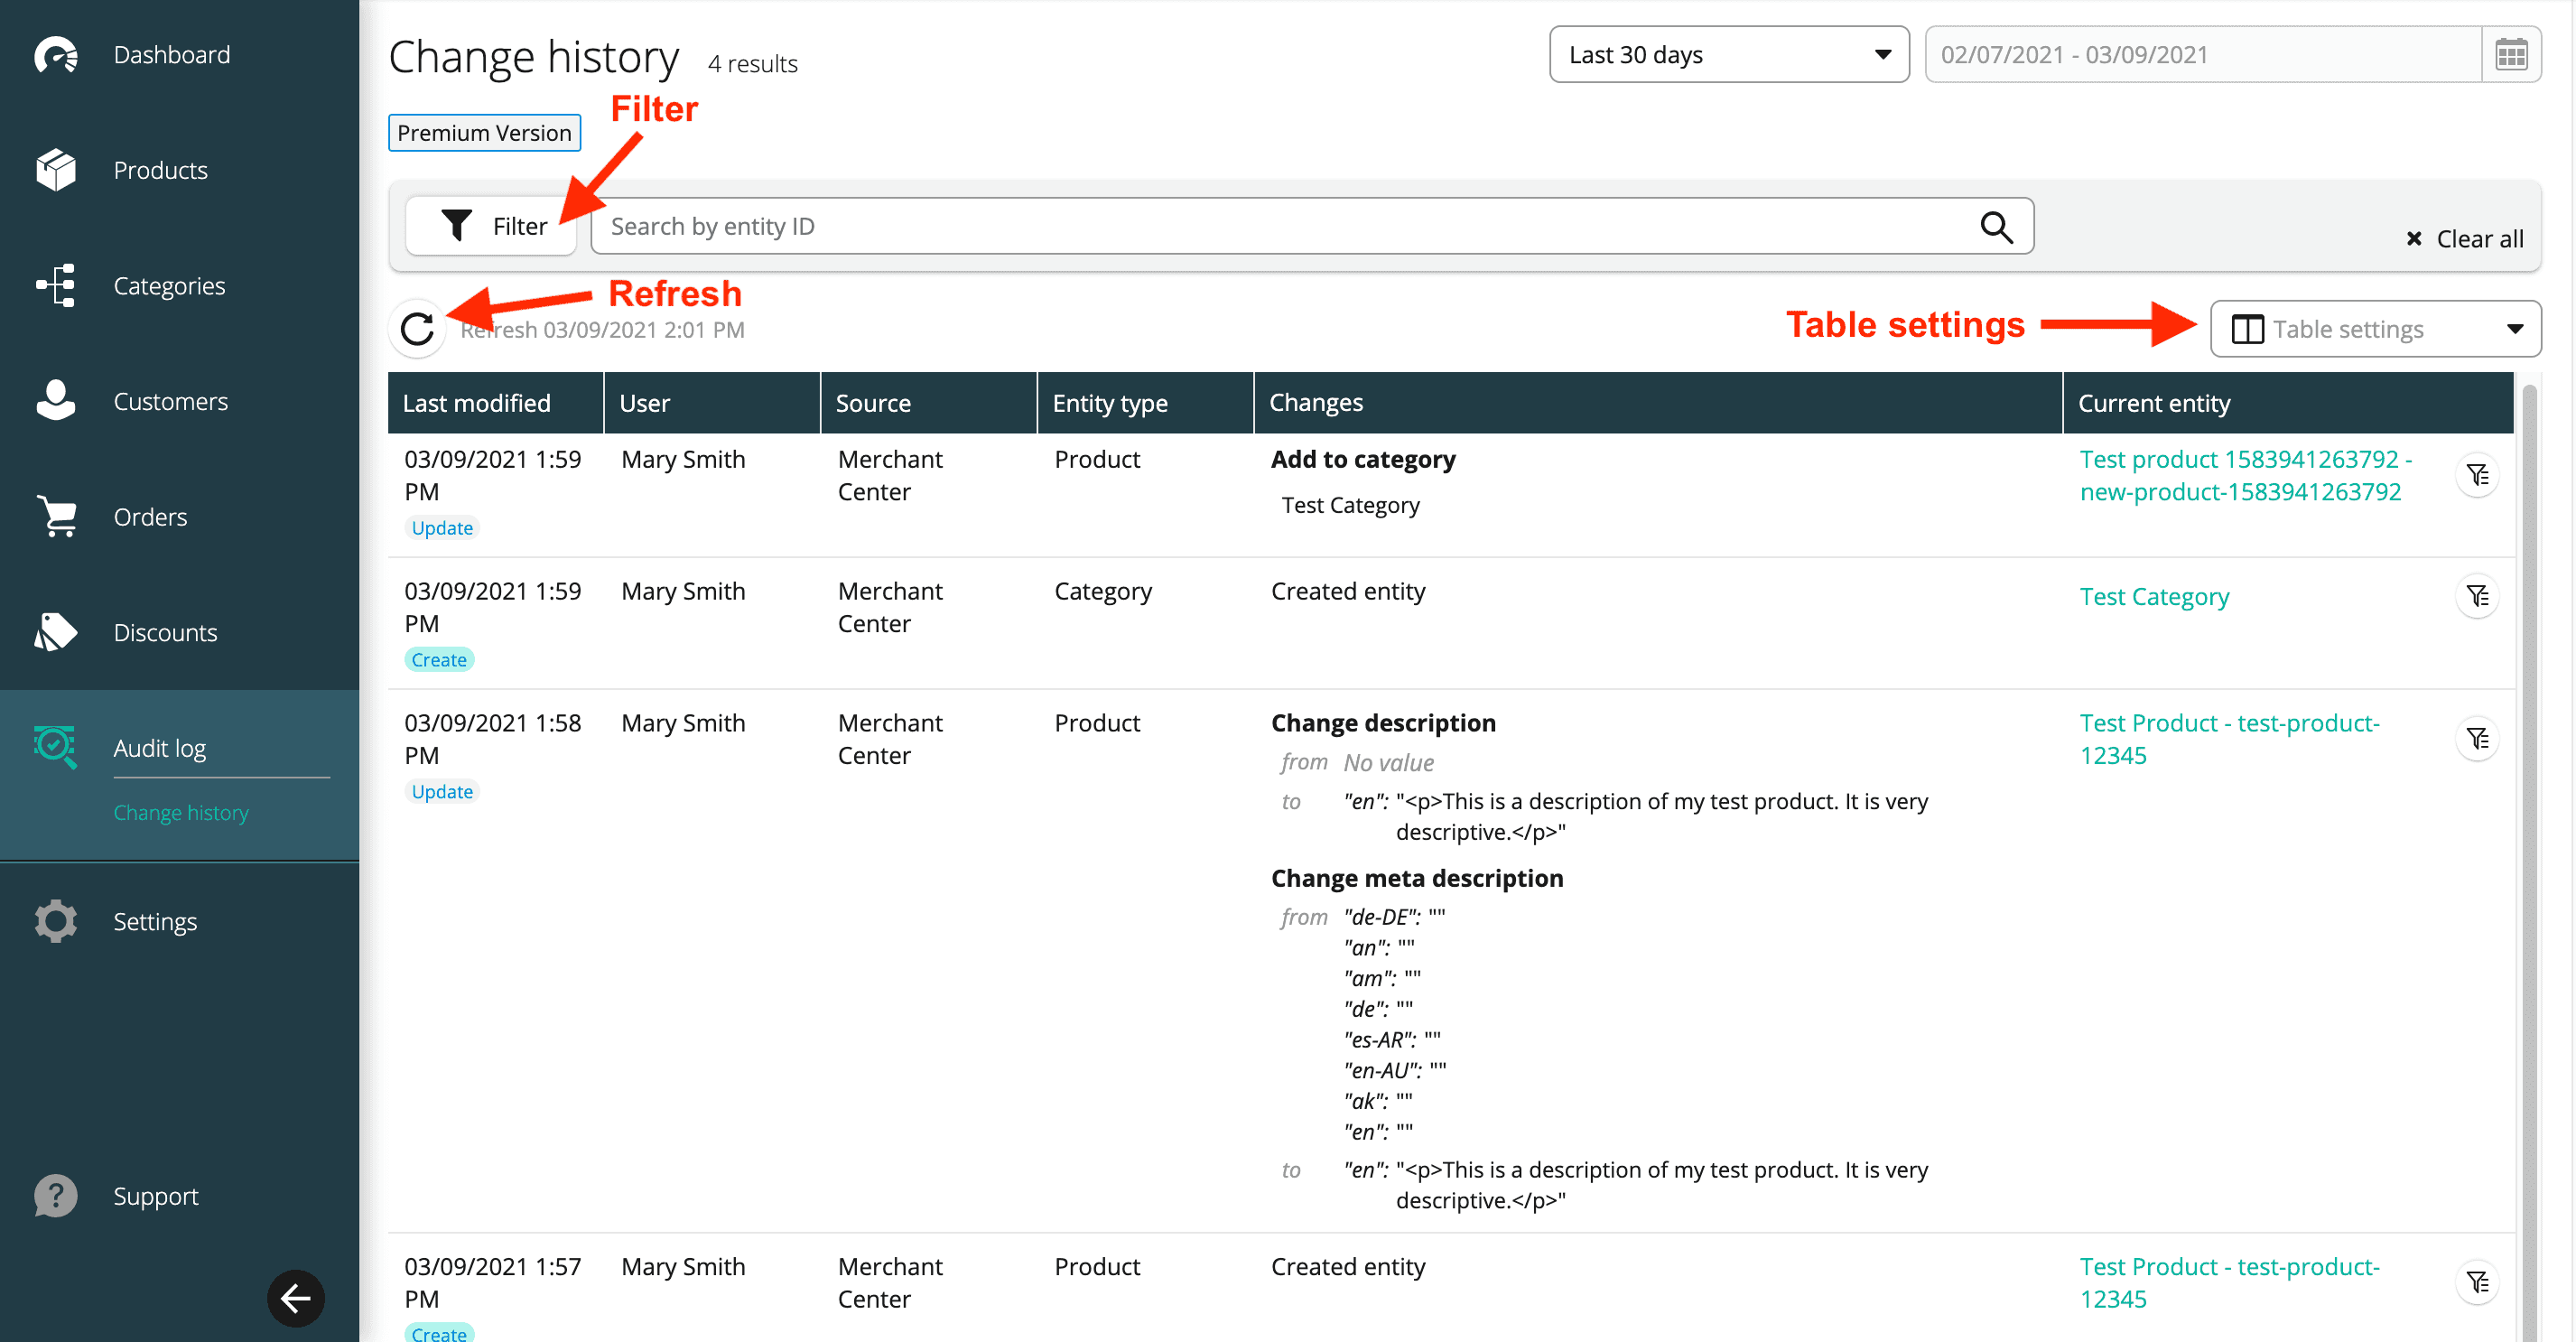Open the Discounts tag icon

pos(56,632)
